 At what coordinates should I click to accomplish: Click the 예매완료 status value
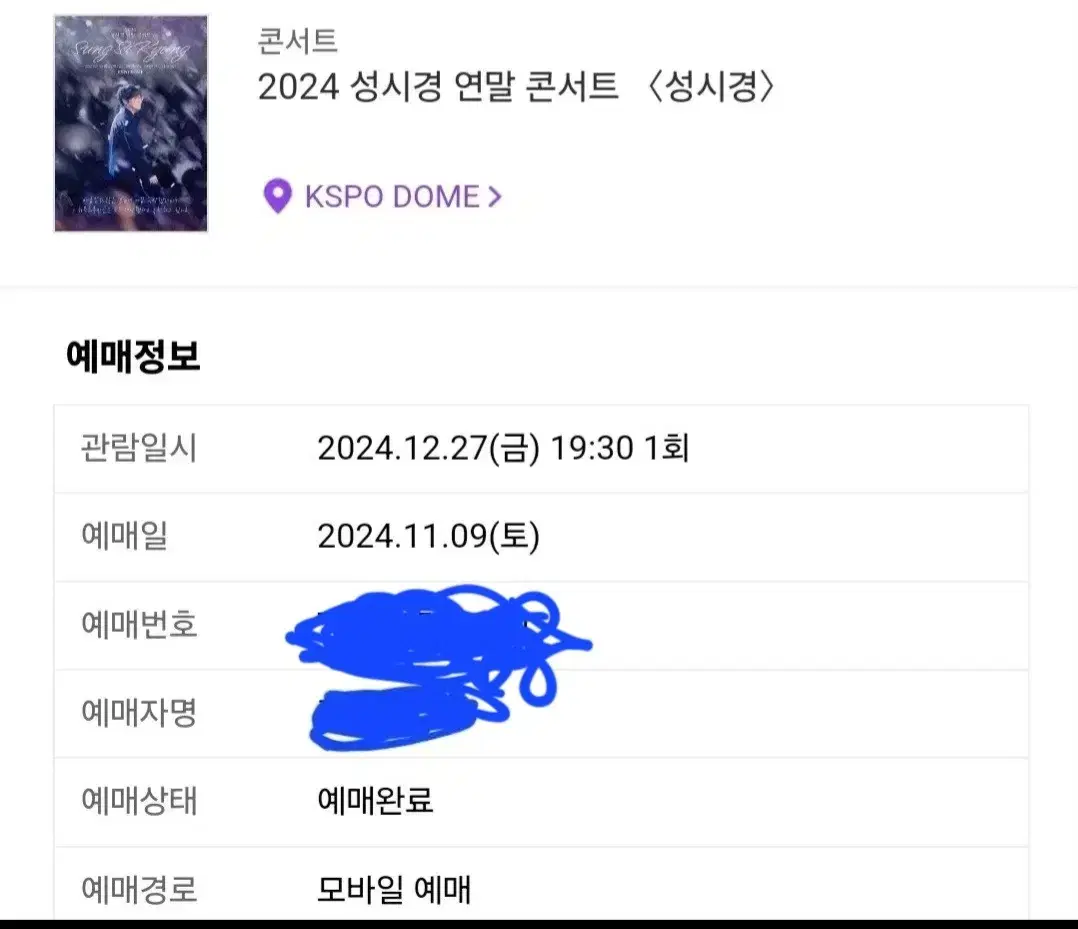(375, 801)
